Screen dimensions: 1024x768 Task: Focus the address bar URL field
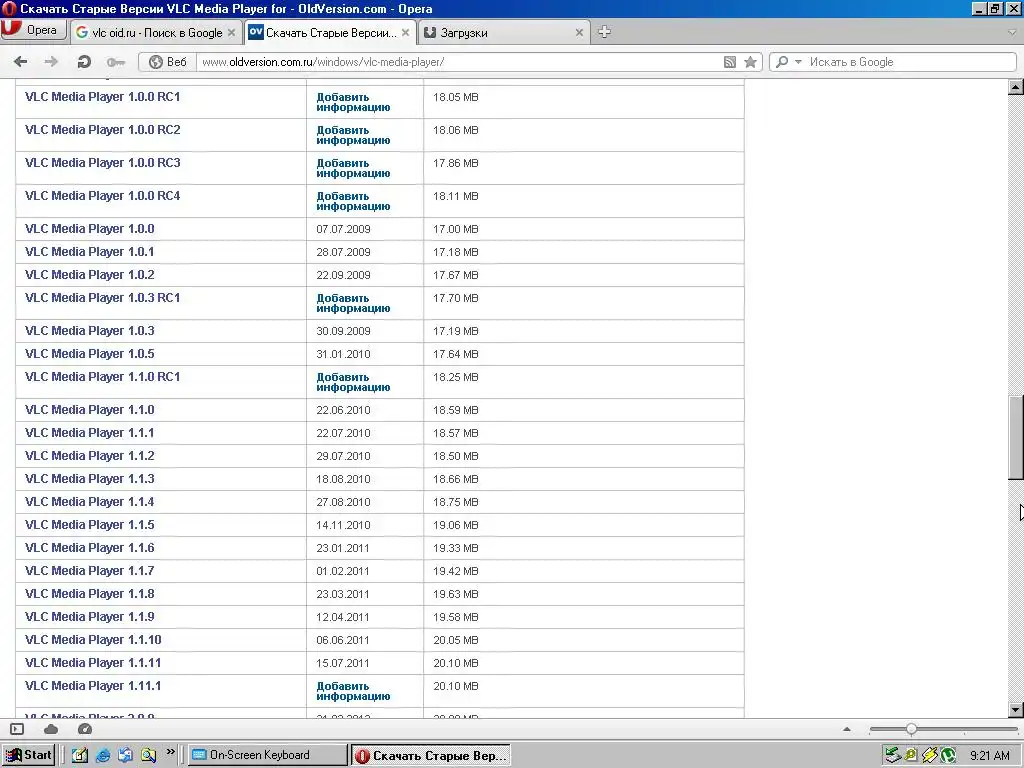457,62
